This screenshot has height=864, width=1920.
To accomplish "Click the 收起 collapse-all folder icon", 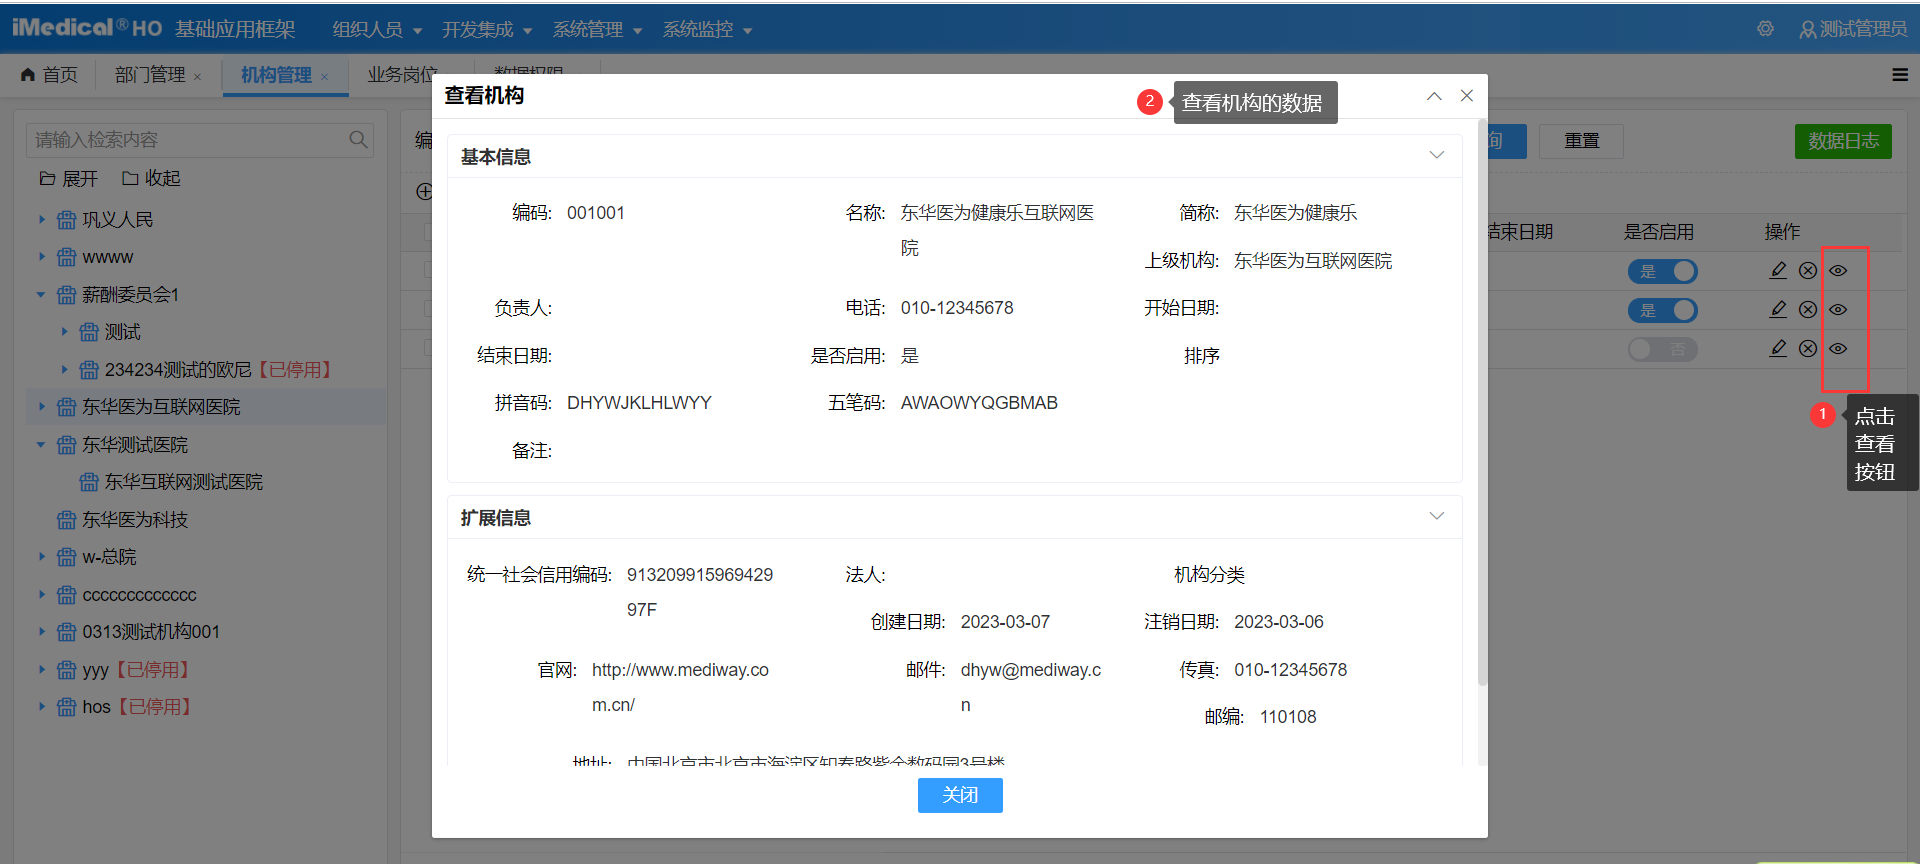I will (130, 178).
